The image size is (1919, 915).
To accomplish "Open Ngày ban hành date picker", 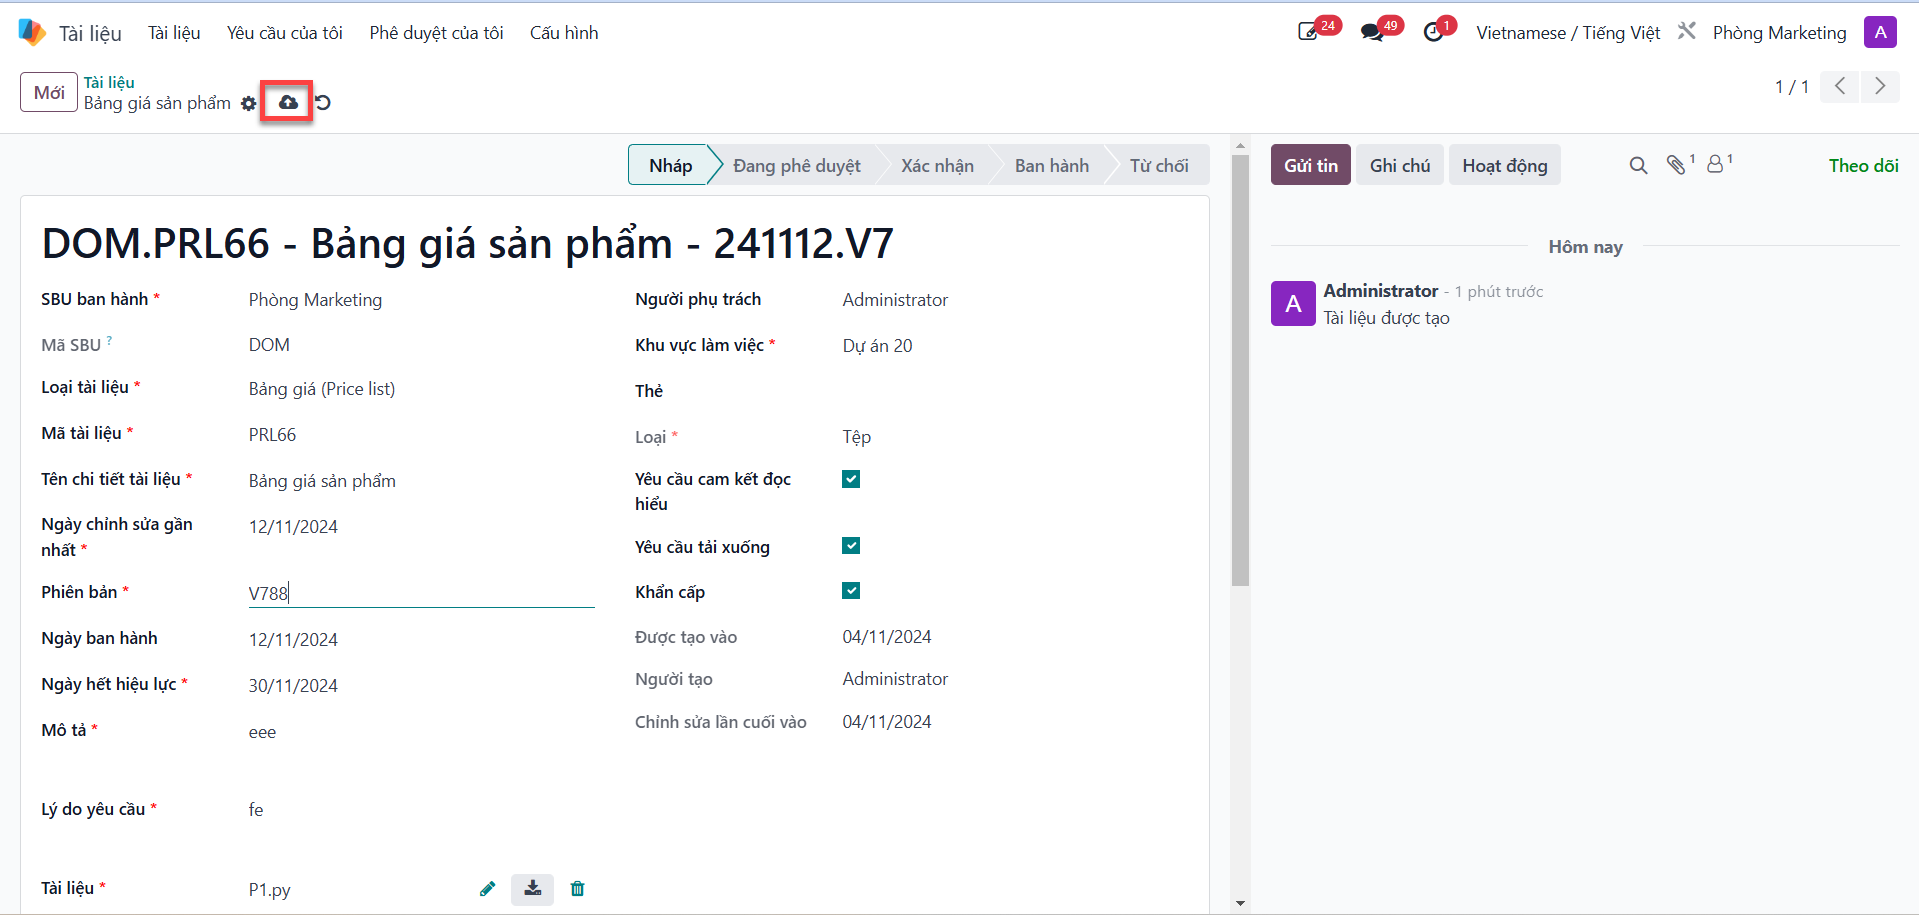I will click(421, 640).
